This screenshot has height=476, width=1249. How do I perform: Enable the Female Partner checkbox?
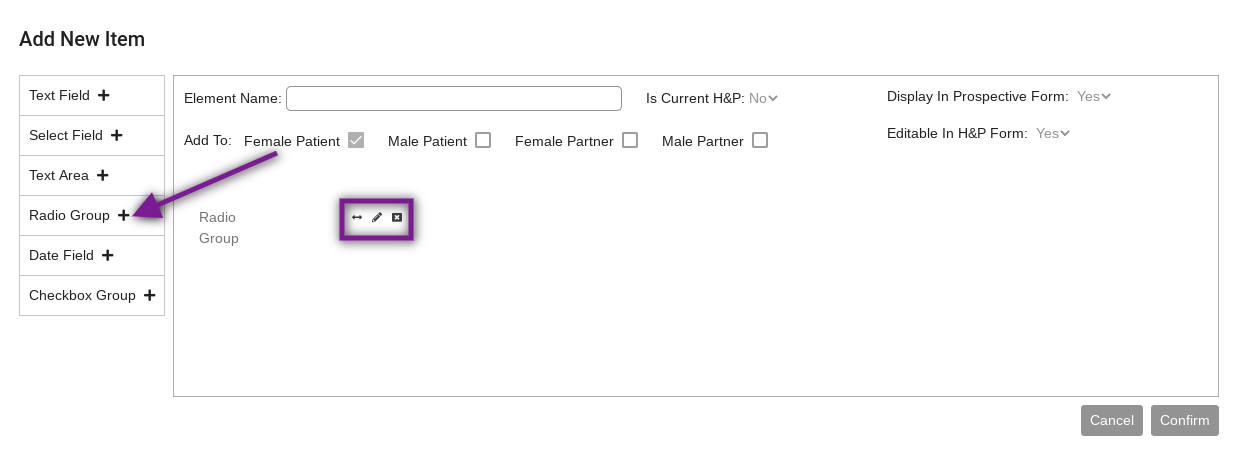pyautogui.click(x=630, y=140)
